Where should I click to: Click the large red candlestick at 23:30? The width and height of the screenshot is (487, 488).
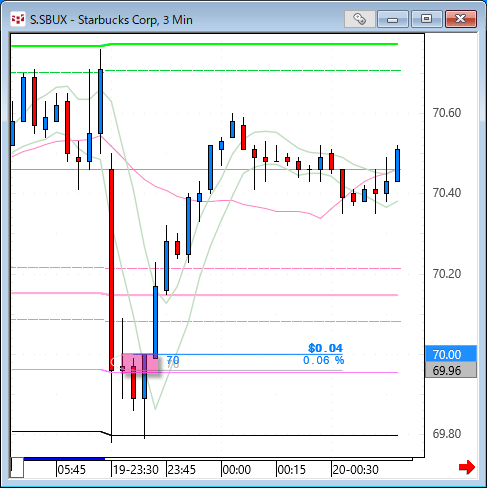[x=112, y=270]
